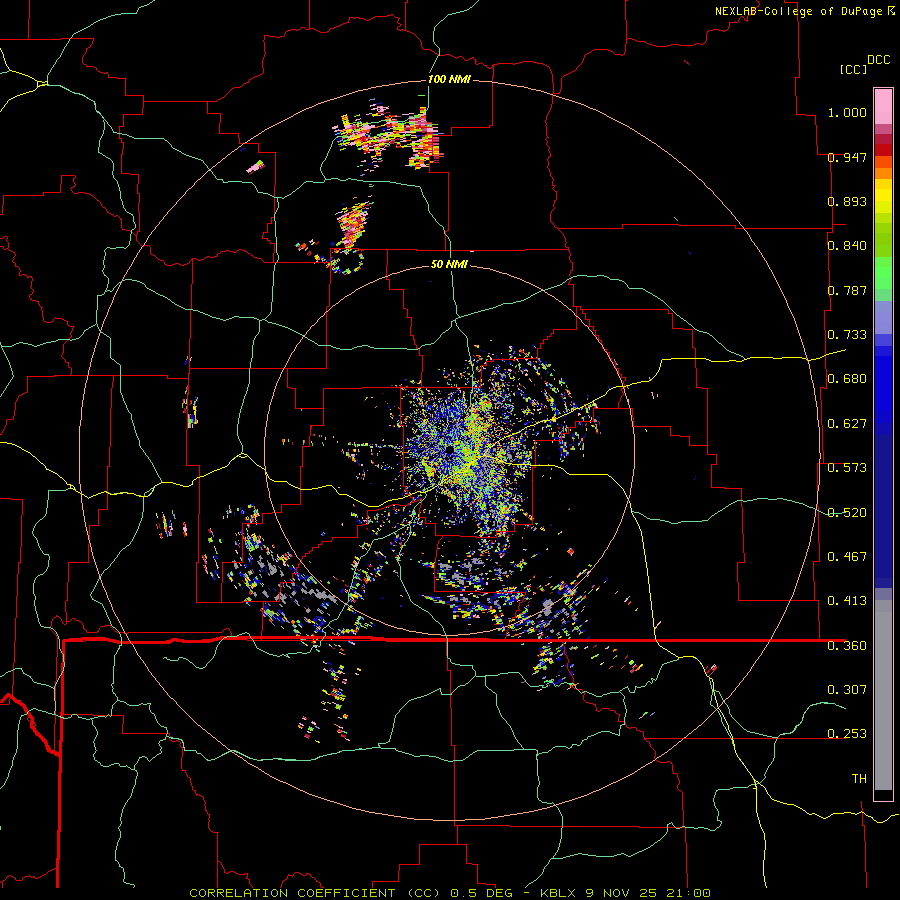The width and height of the screenshot is (900, 900).
Task: Select the 0.680 color scale value
Action: [x=847, y=379]
